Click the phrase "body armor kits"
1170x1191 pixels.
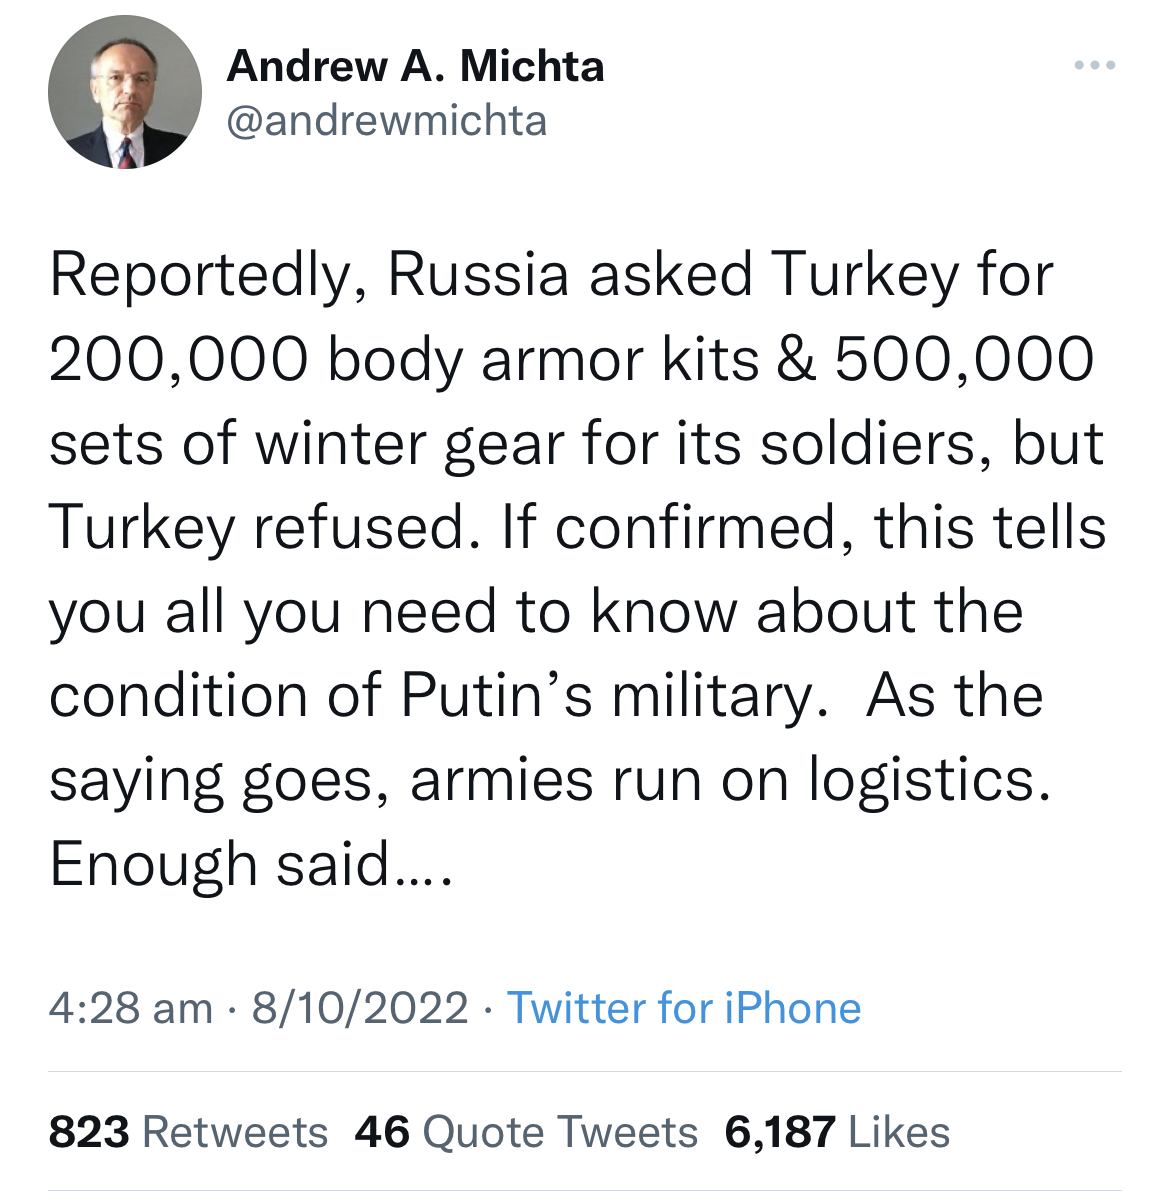543,359
